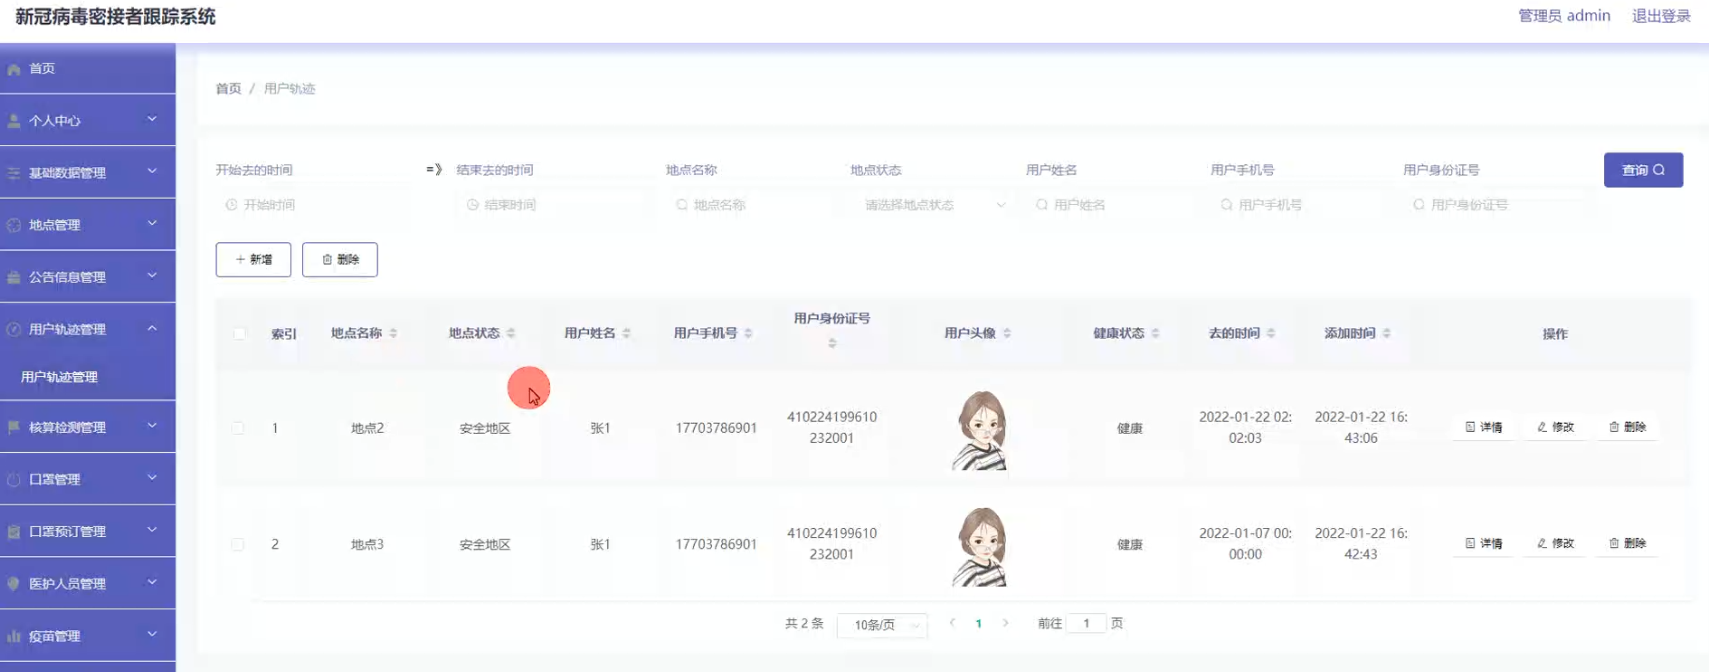Click 删除 for the 地点3 row
Screen dimensions: 1709x672
(x=1627, y=543)
